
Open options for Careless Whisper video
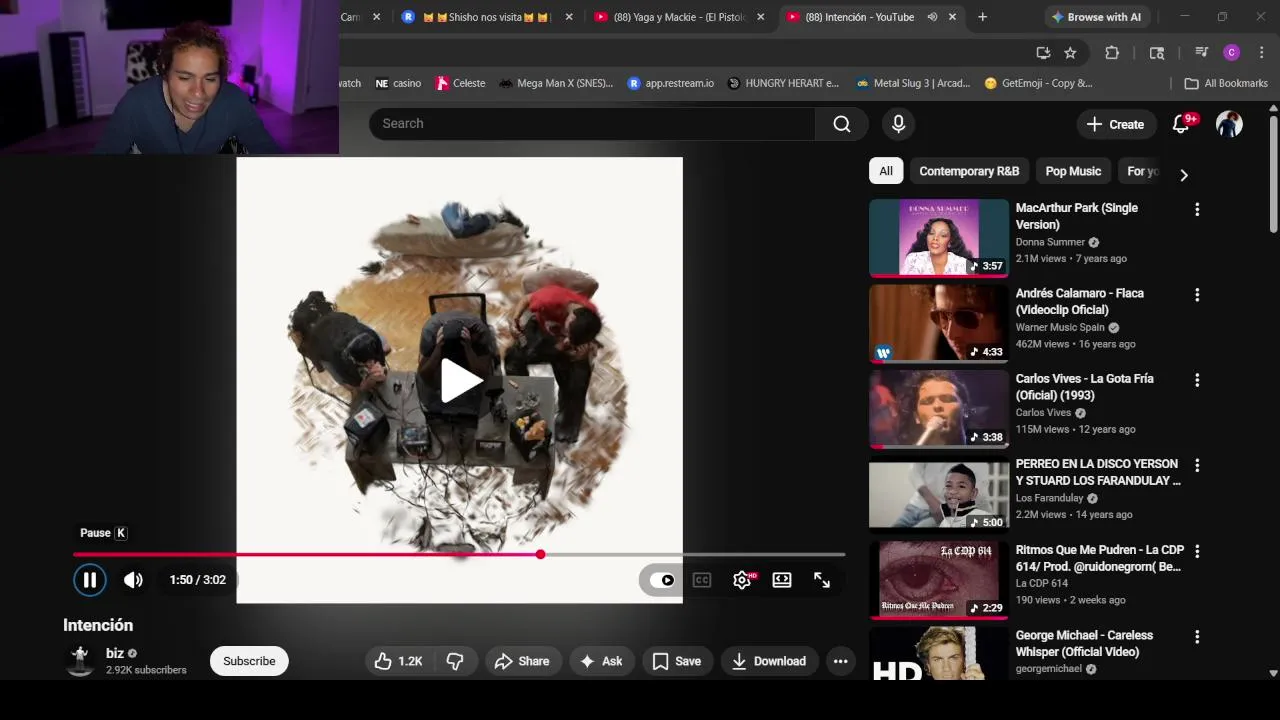(1197, 636)
